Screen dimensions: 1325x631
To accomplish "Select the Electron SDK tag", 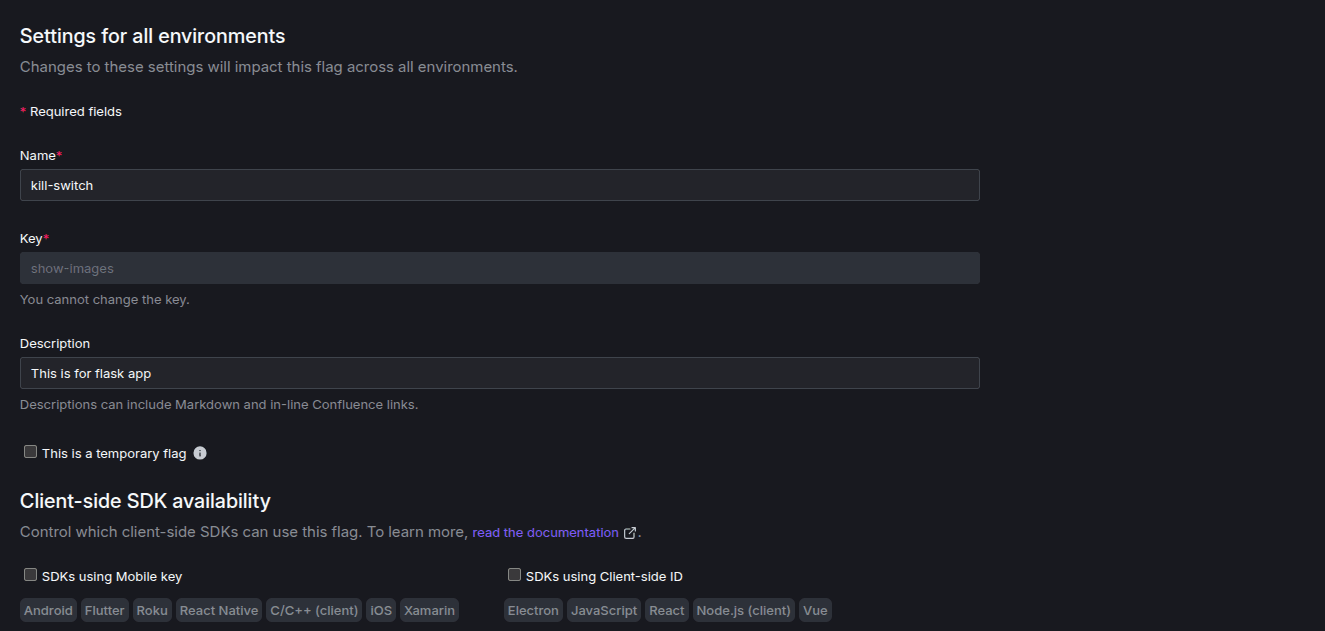I will point(533,610).
